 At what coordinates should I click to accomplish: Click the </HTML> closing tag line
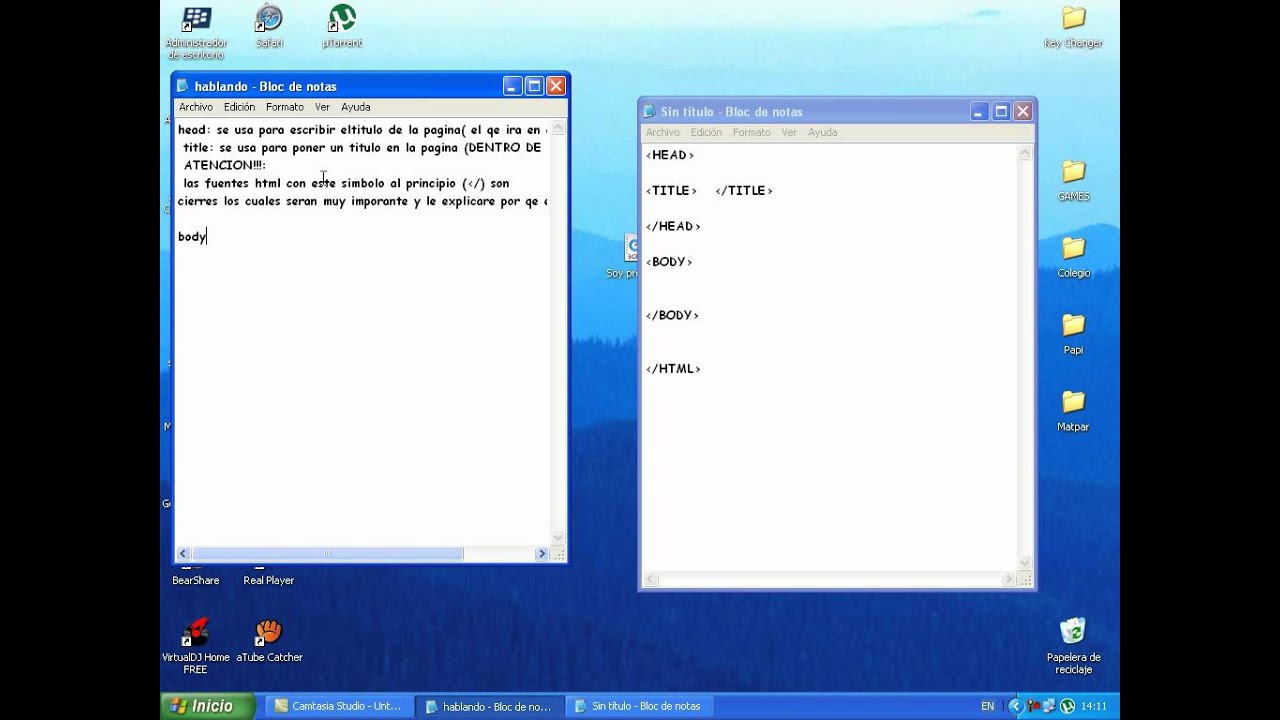click(x=673, y=369)
